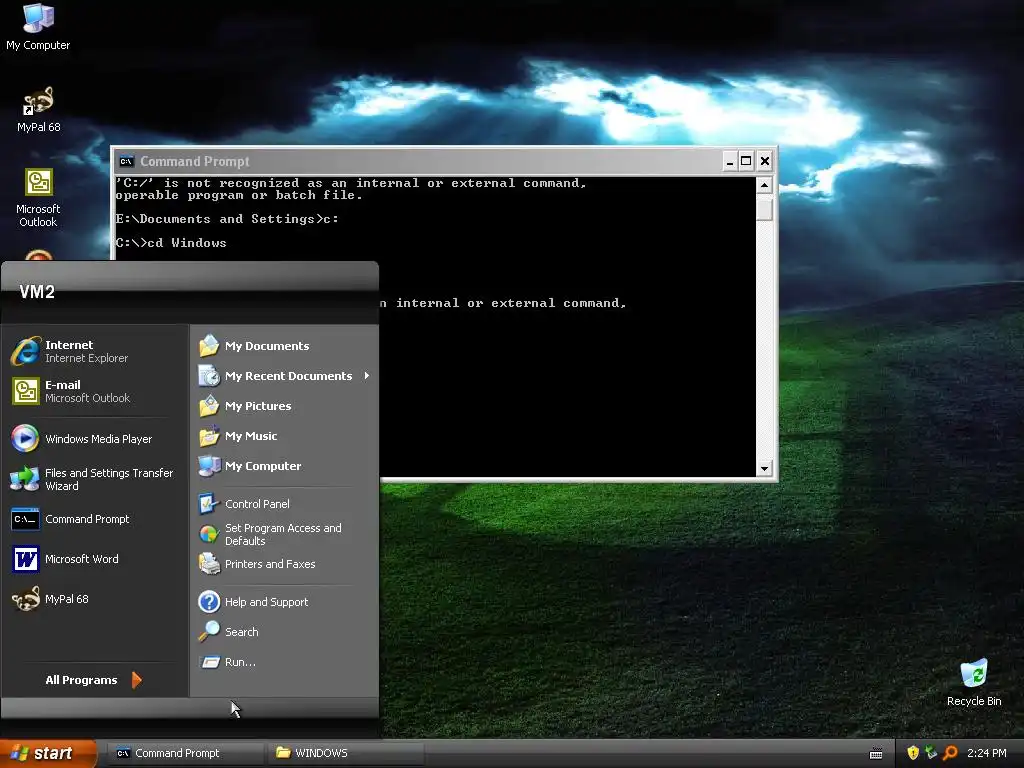Open the Run... dialog

[x=284, y=662]
